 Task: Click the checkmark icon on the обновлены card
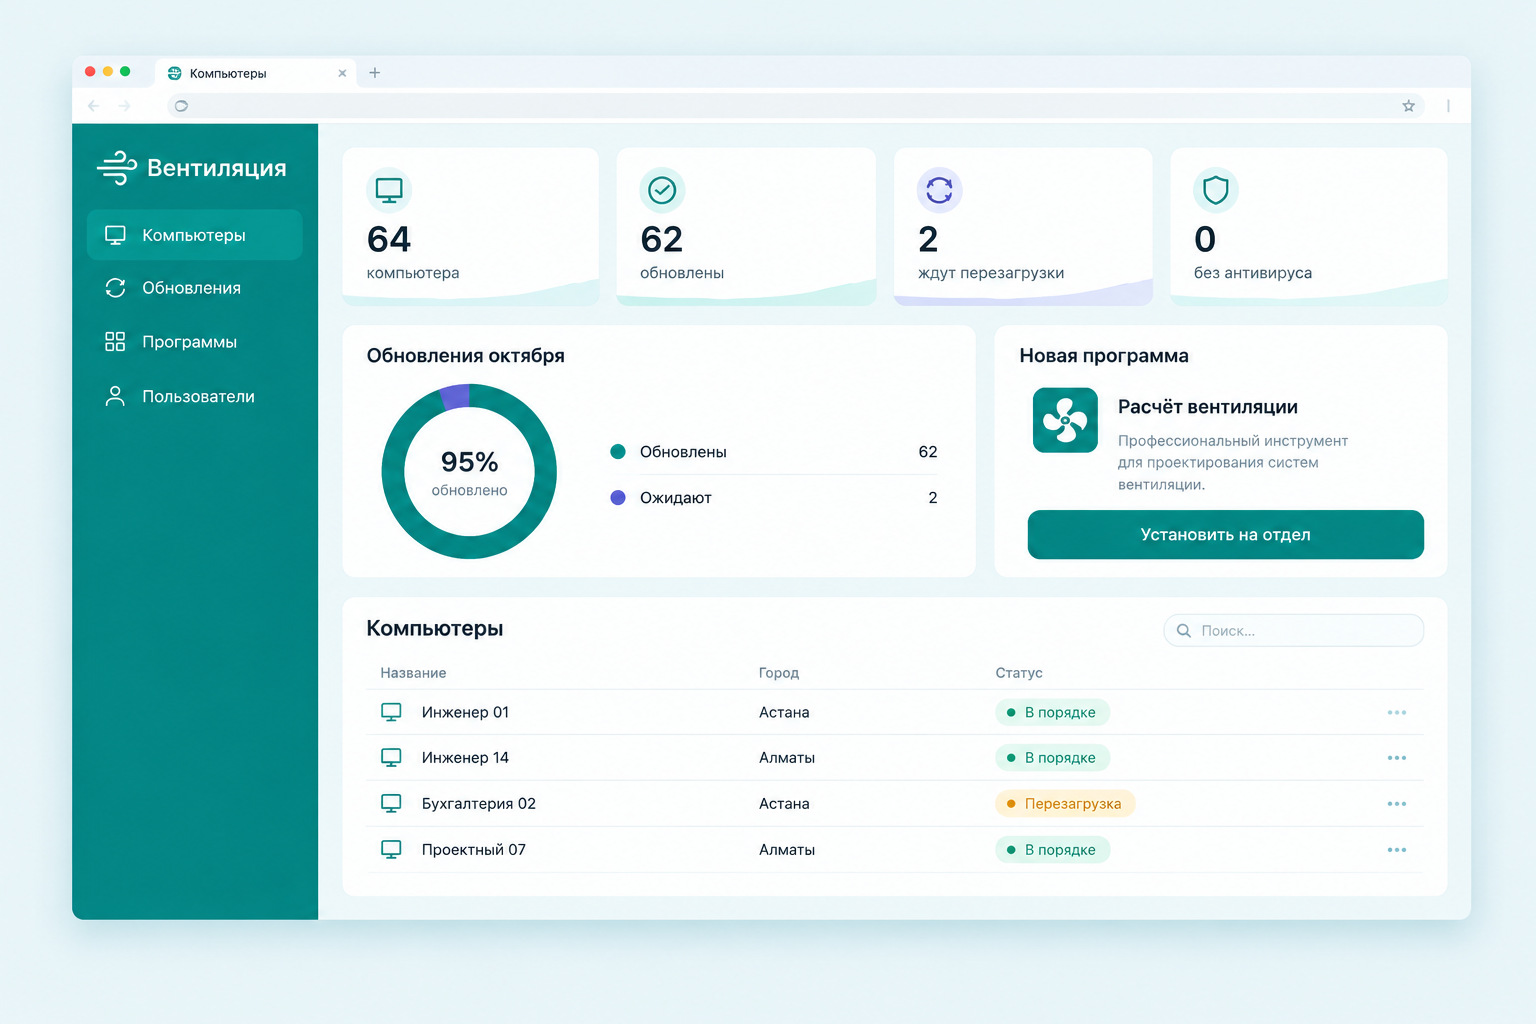tap(662, 190)
